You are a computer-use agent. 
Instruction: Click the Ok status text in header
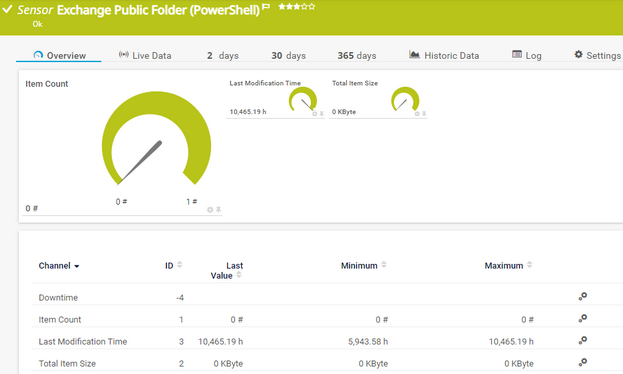(37, 24)
